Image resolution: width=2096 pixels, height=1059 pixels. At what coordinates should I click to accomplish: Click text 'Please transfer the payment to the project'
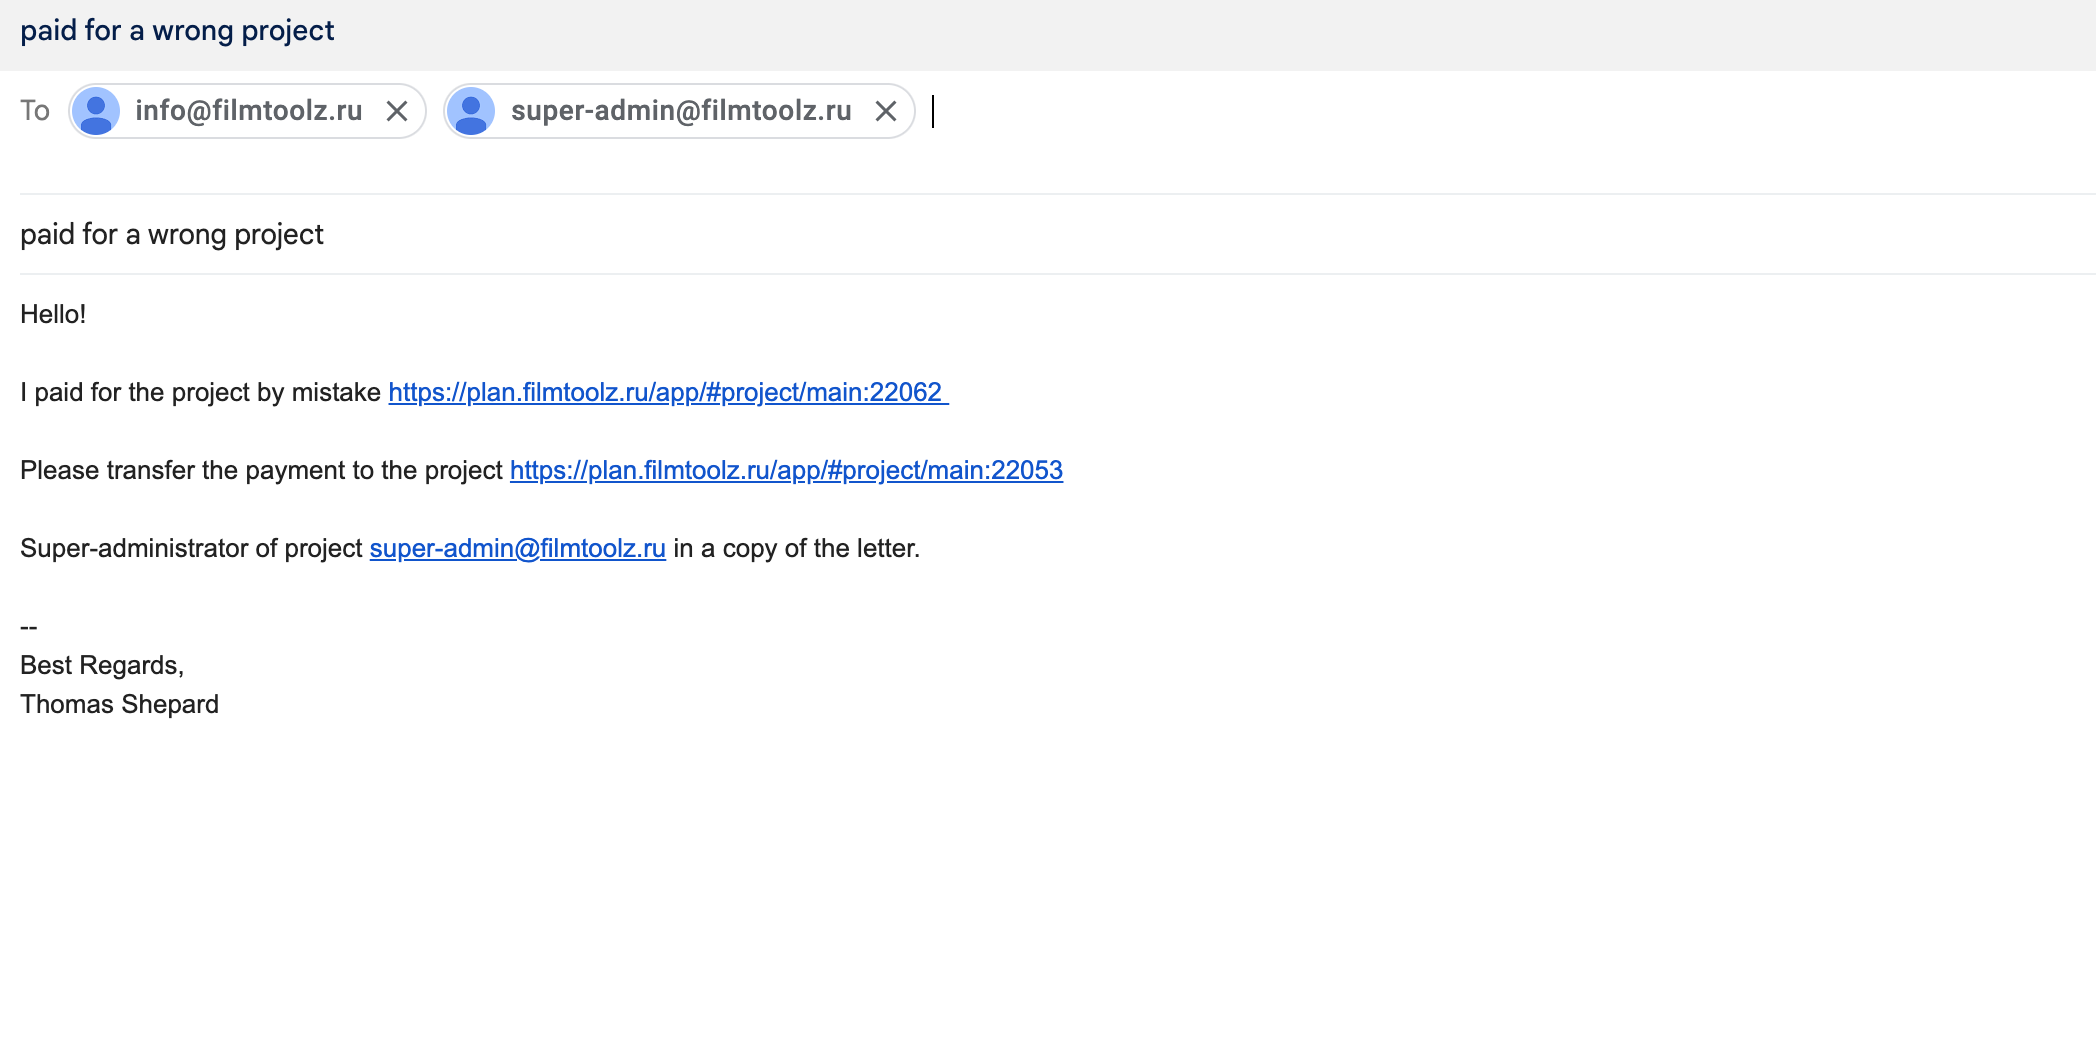(x=261, y=470)
